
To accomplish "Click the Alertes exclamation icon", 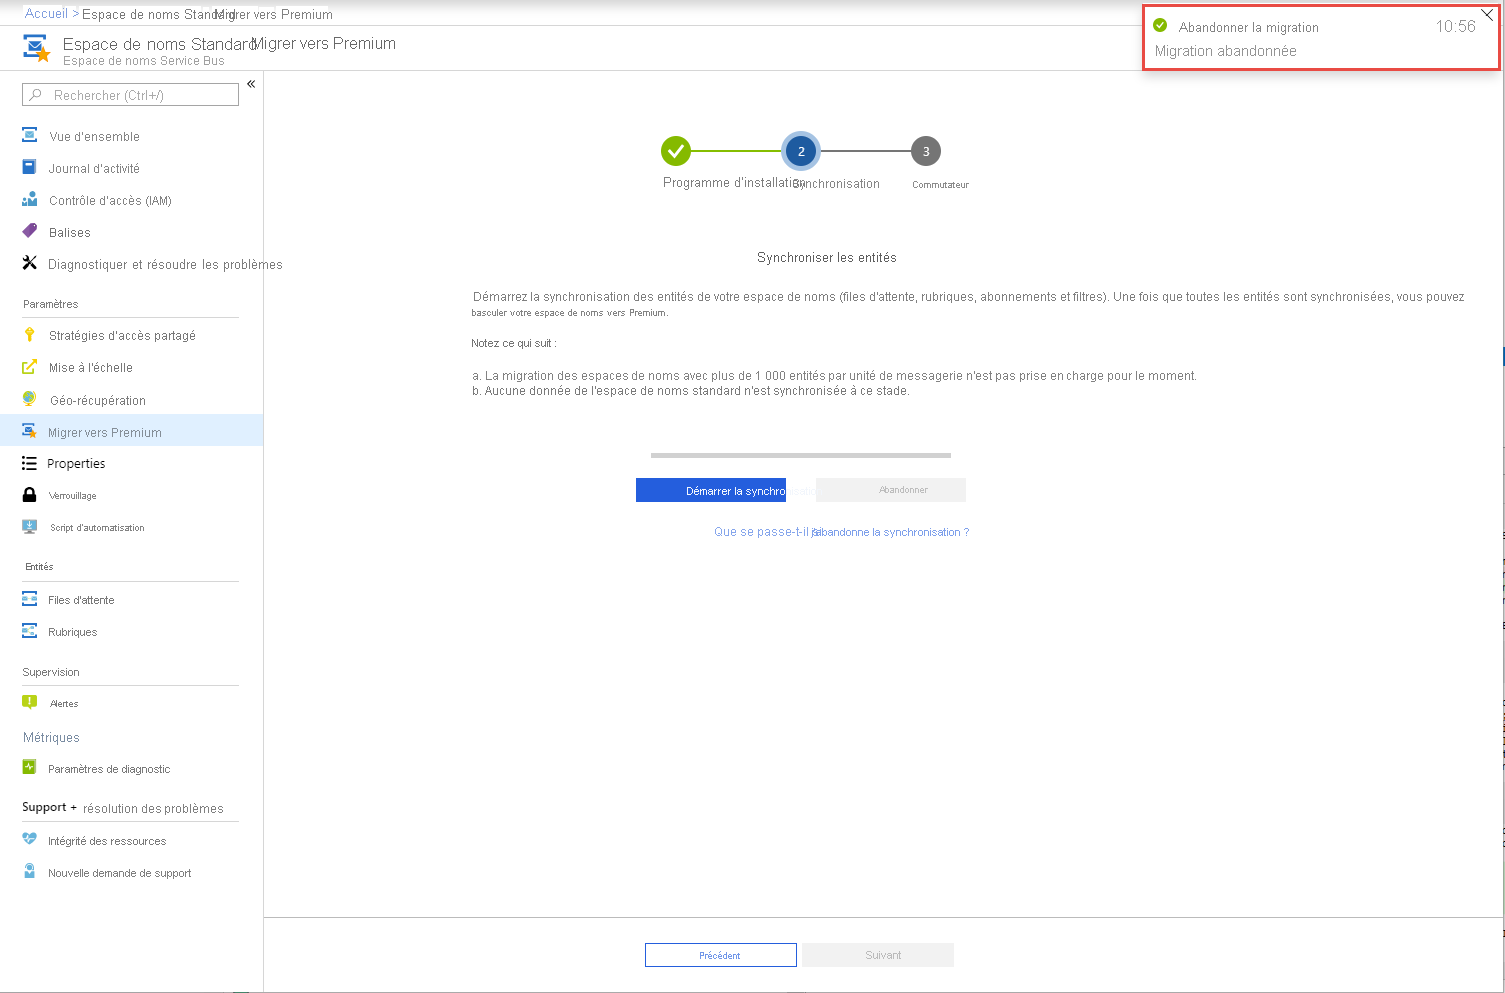I will pos(30,703).
